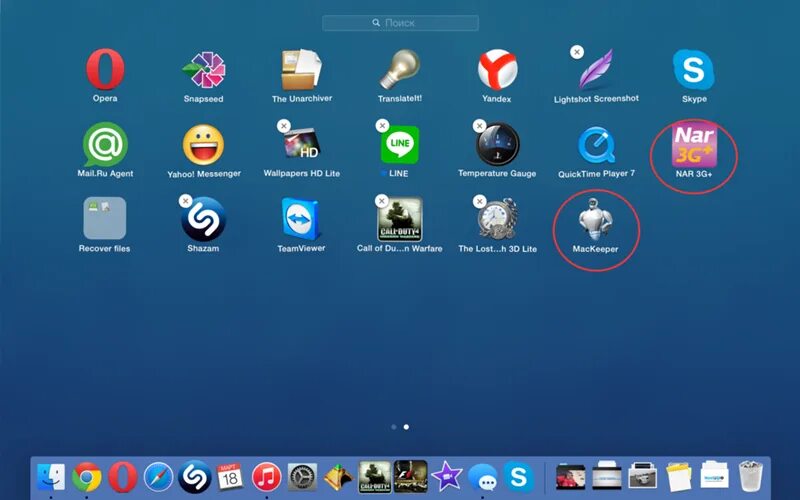Launch Safari from the Dock
Image resolution: width=800 pixels, height=500 pixels.
click(x=158, y=478)
